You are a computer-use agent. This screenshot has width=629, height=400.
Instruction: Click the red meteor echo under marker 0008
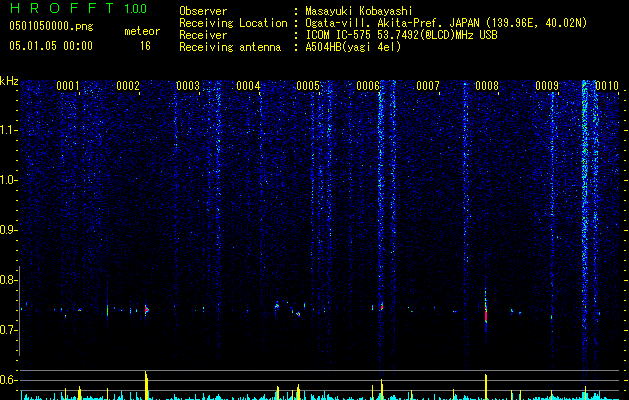click(486, 316)
